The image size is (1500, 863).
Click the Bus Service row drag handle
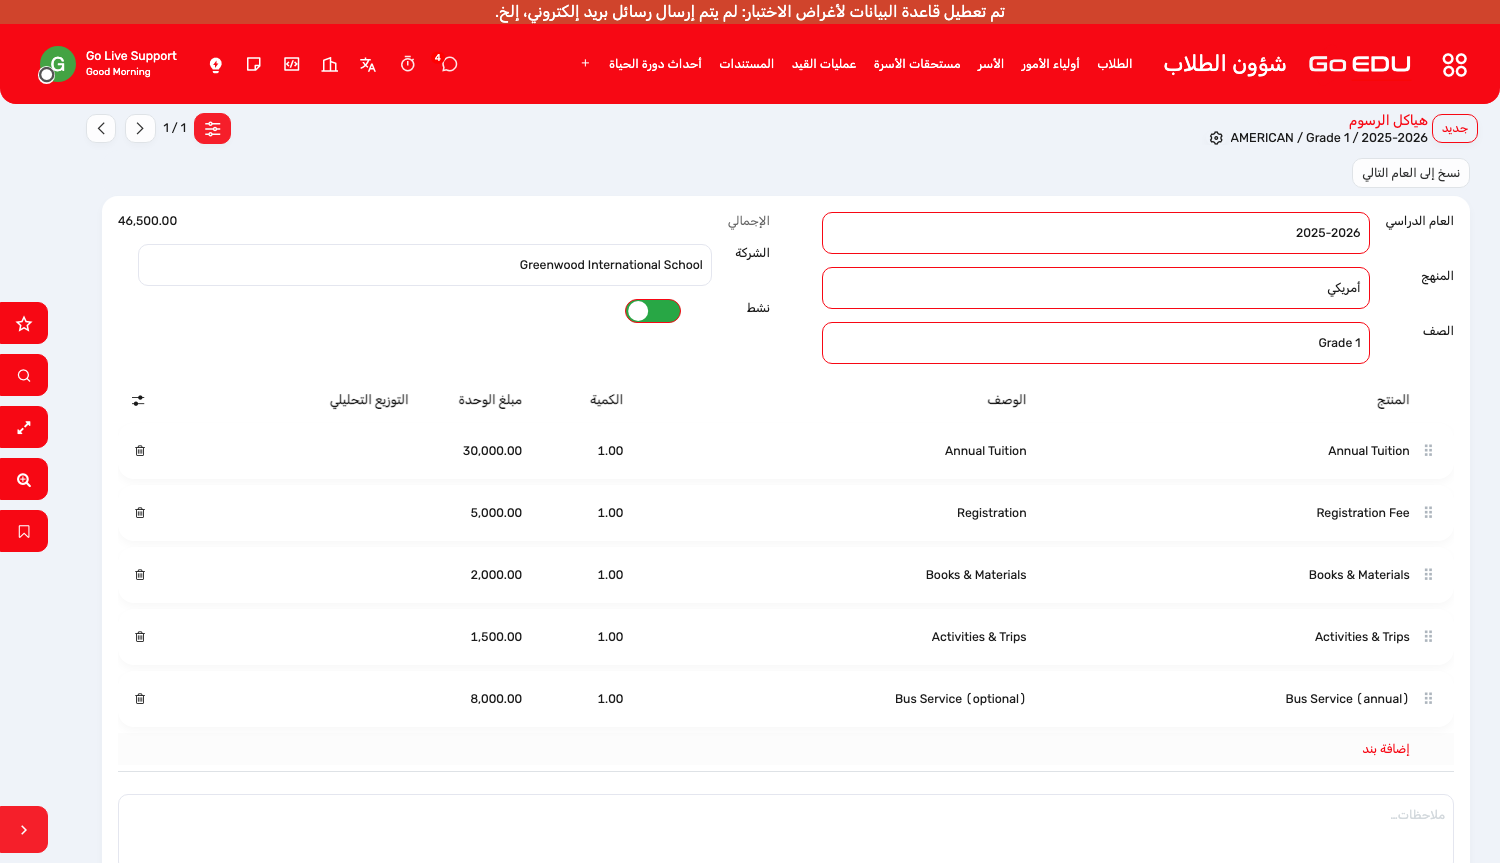coord(1428,699)
